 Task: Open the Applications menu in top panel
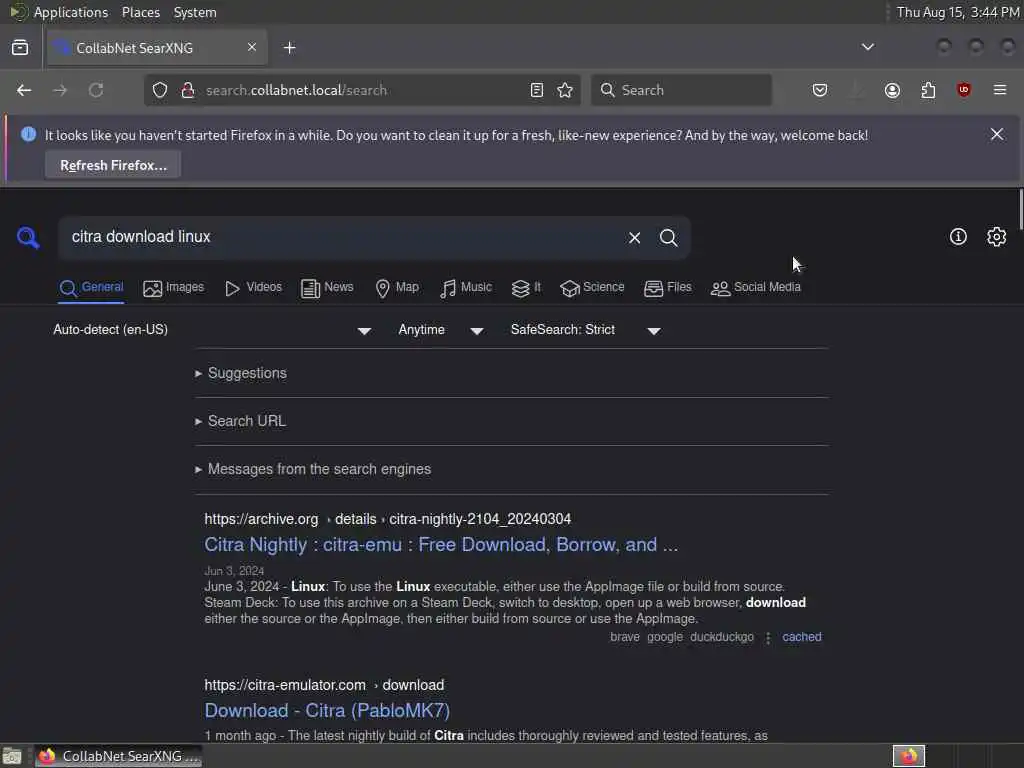click(71, 12)
